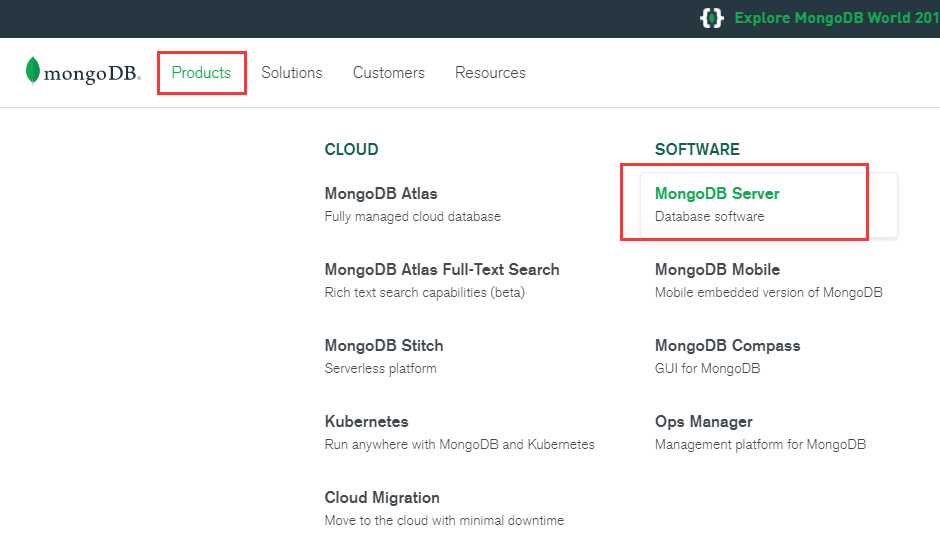Click 'Database software' description text

(x=709, y=216)
